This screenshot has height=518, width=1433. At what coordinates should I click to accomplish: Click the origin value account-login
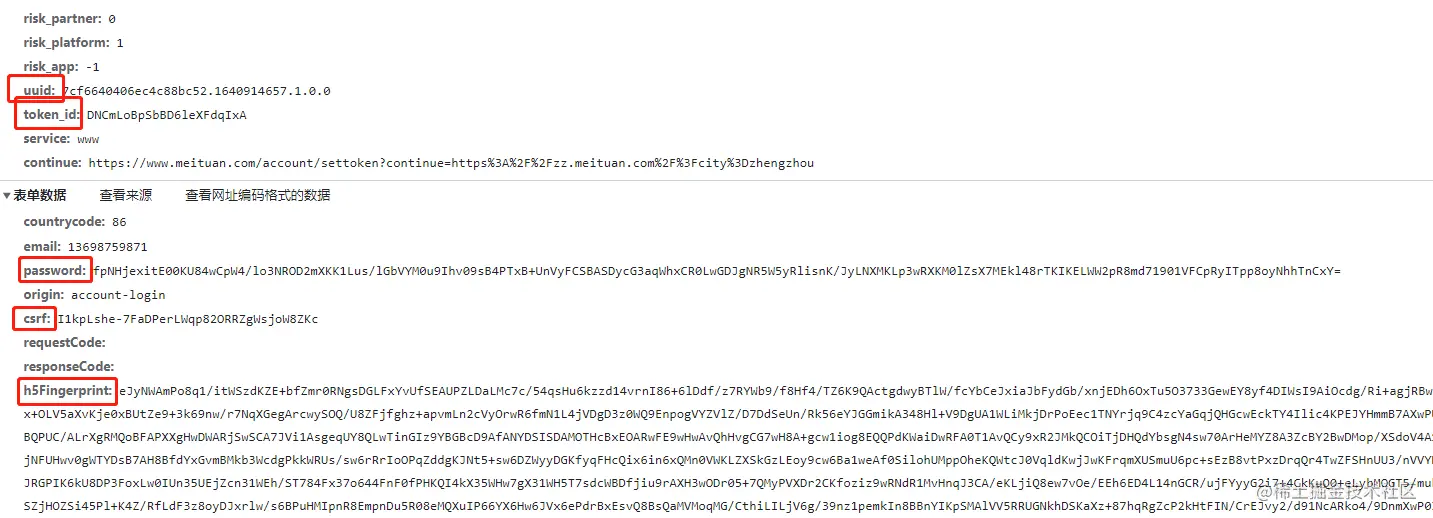[118, 295]
